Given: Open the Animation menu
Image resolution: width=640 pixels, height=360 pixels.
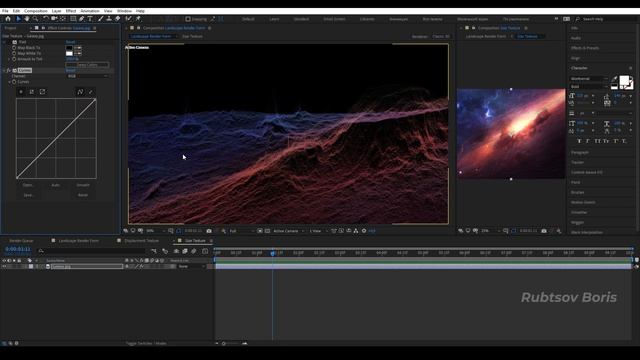Looking at the screenshot, I should 90,11.
